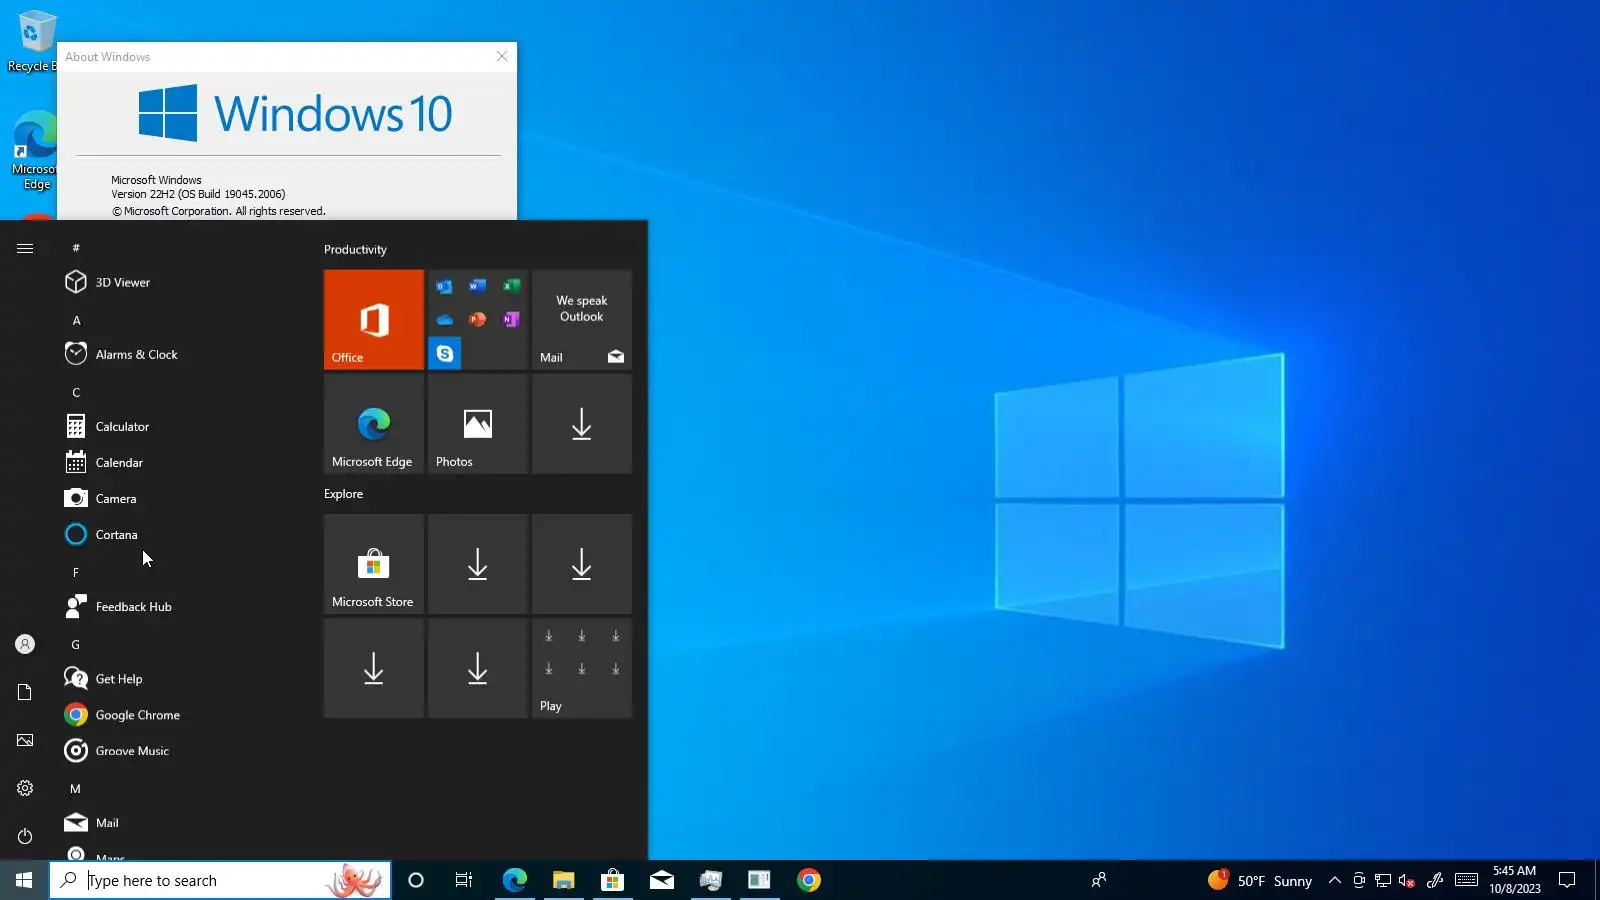Select the 'F' letter header
The height and width of the screenshot is (900, 1600).
76,572
